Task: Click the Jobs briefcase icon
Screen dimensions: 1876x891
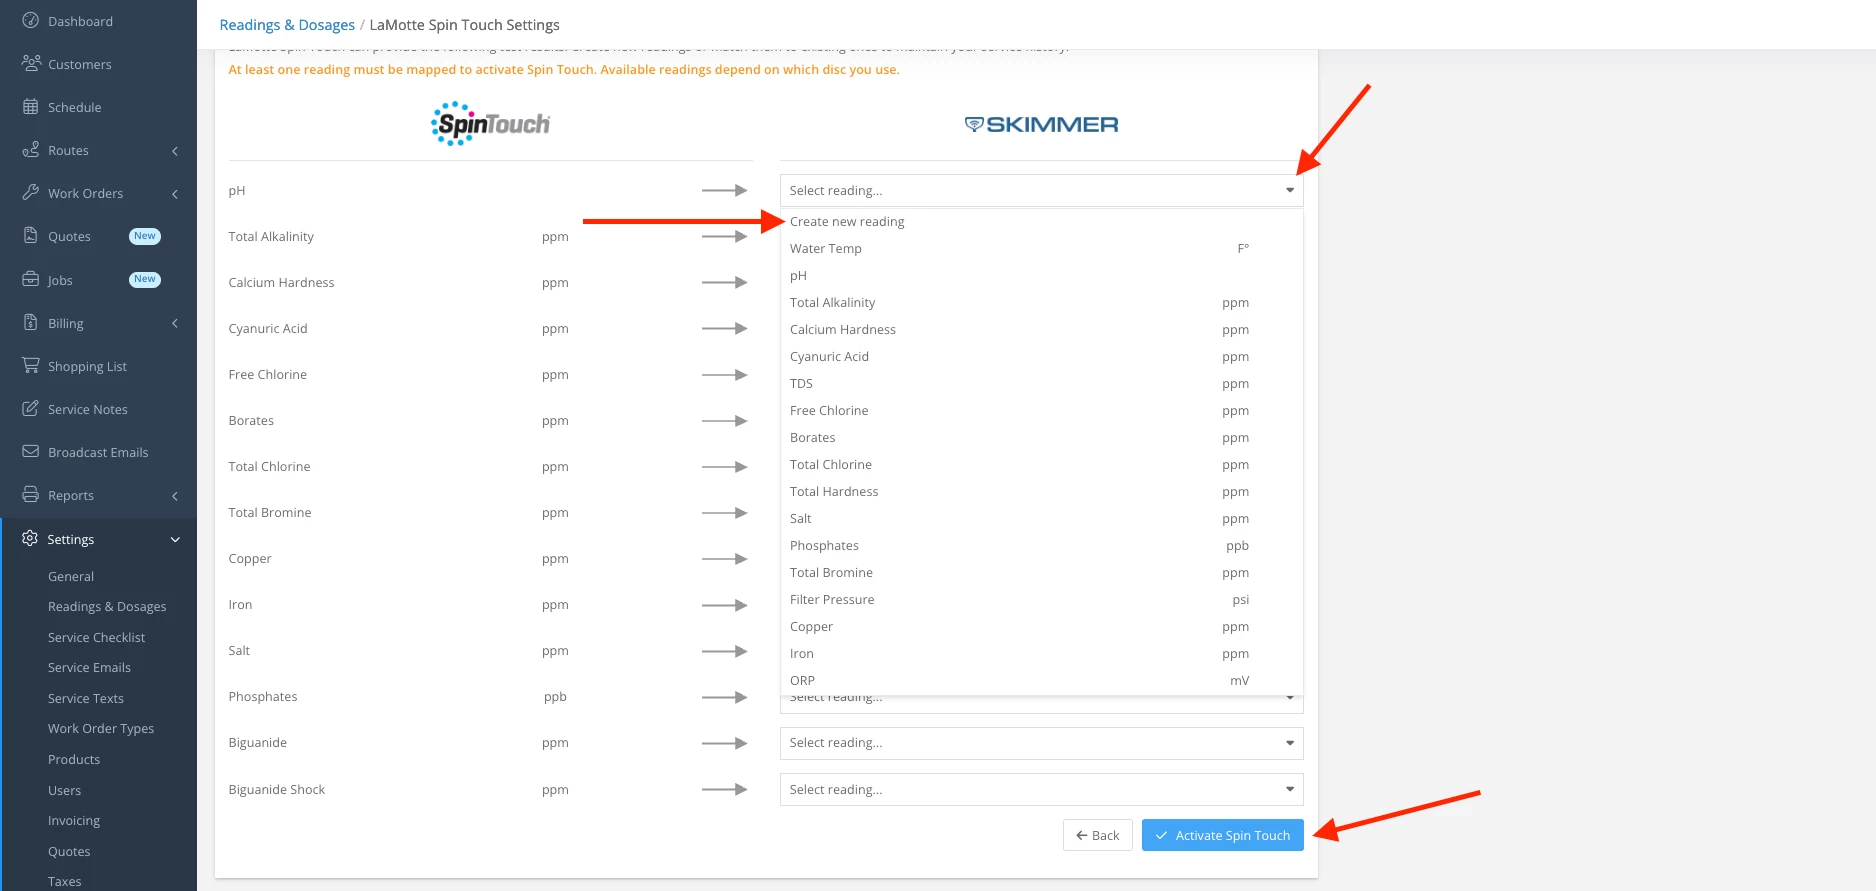Action: pyautogui.click(x=30, y=280)
